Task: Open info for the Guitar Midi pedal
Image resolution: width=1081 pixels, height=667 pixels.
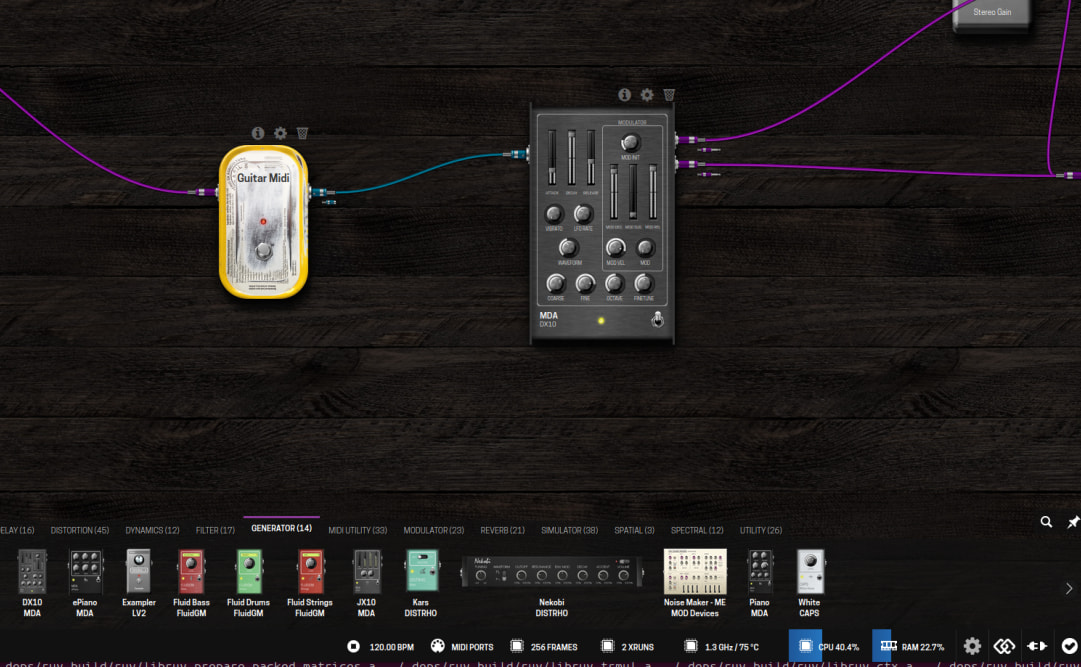Action: tap(258, 133)
